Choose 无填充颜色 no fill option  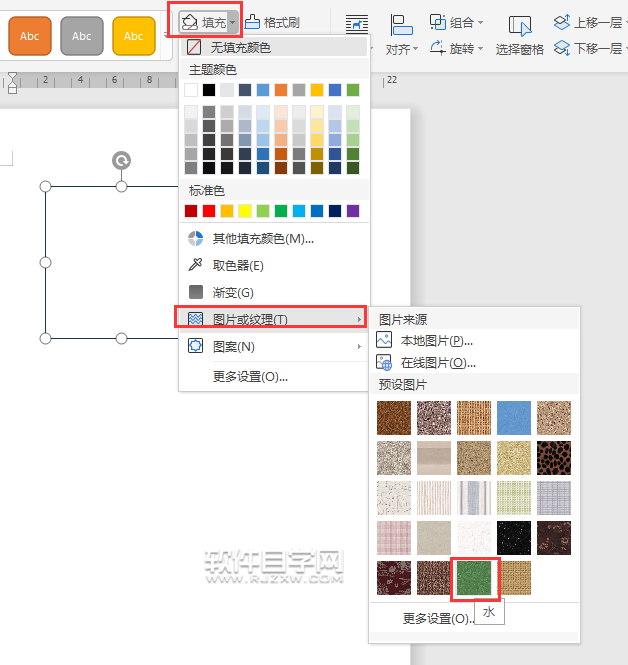tap(274, 47)
